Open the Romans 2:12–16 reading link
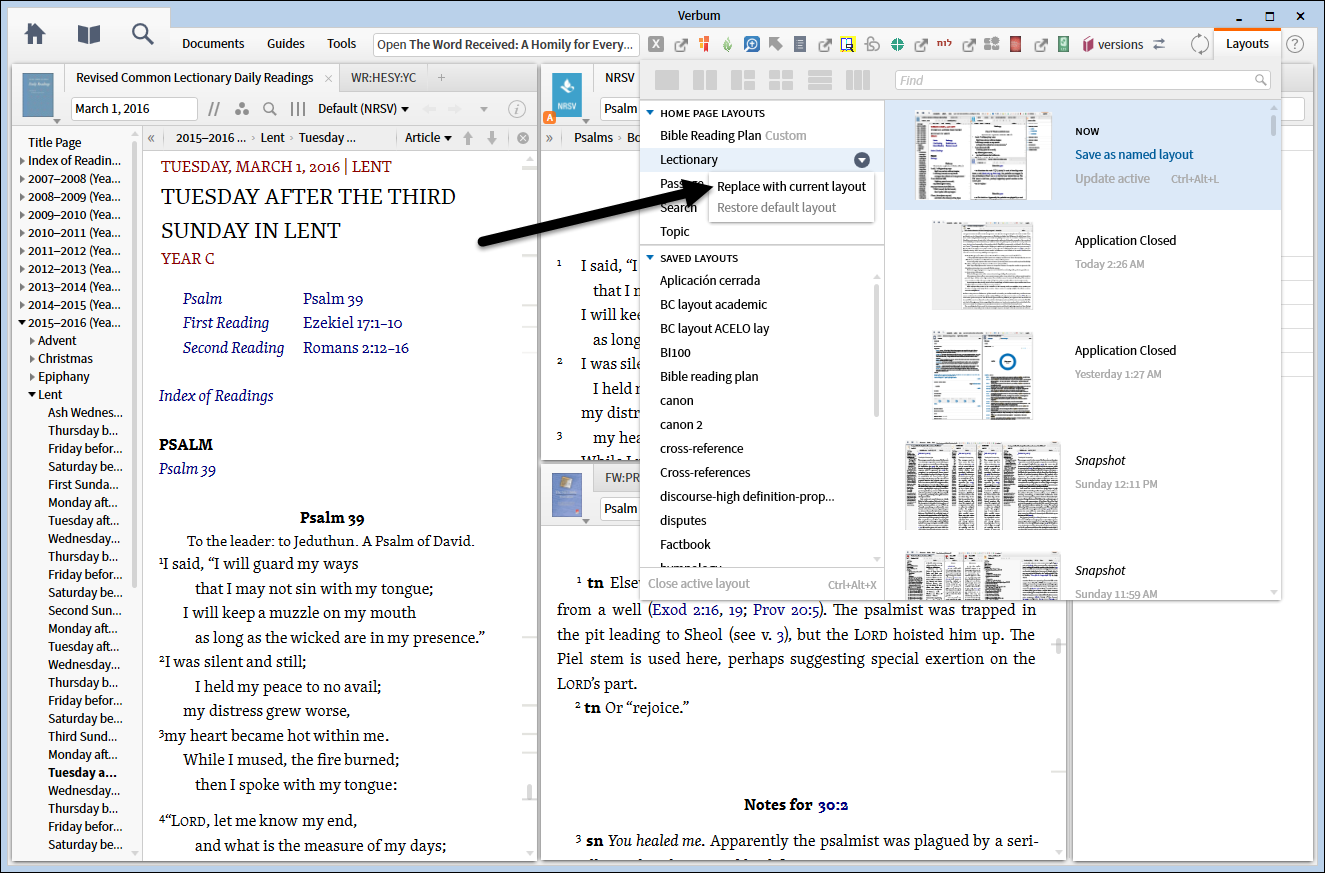 click(x=356, y=348)
